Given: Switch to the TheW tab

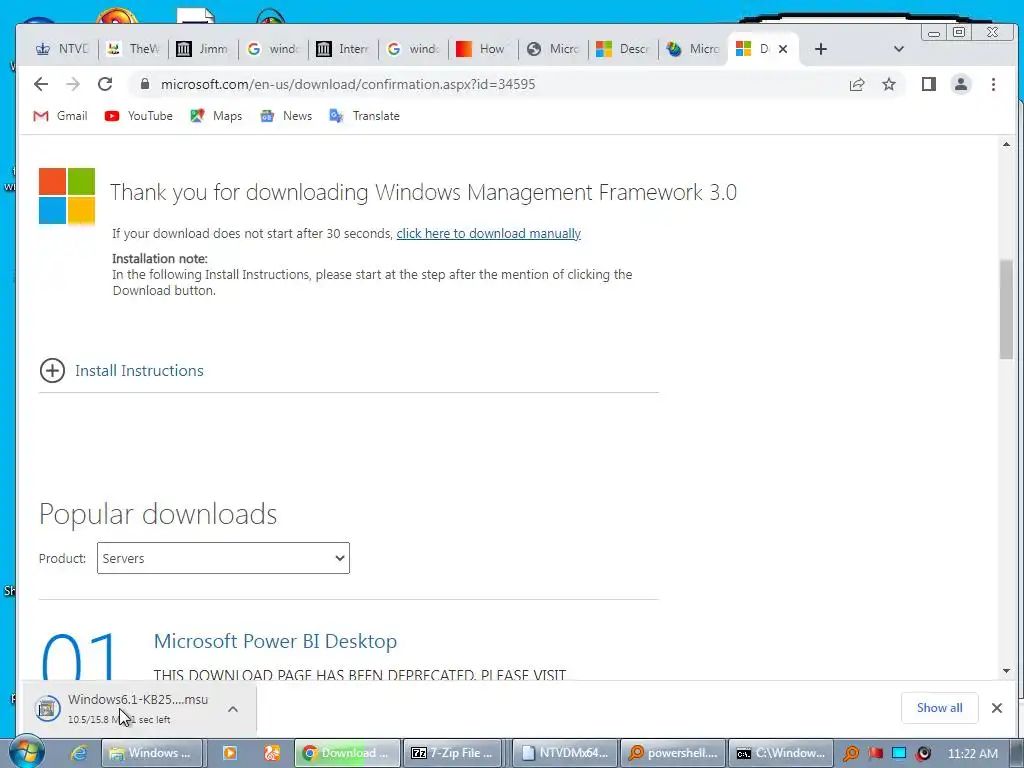Looking at the screenshot, I should 133,49.
